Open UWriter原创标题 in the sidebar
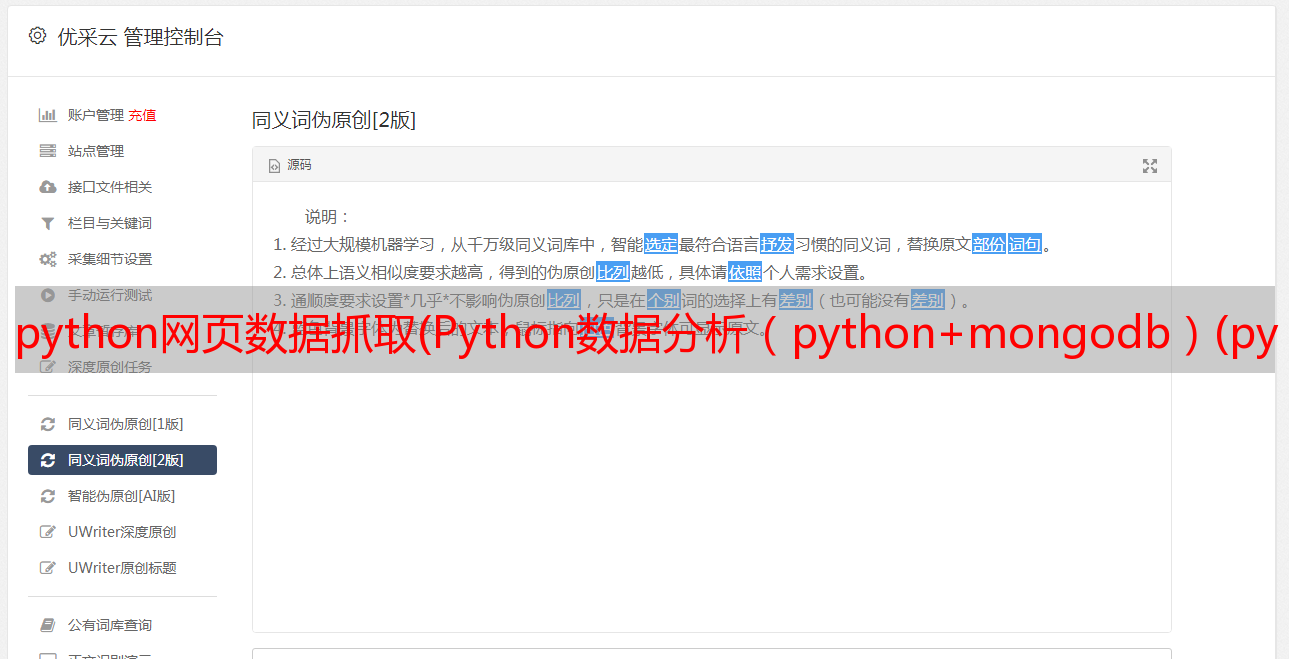Image resolution: width=1289 pixels, height=659 pixels. [122, 568]
